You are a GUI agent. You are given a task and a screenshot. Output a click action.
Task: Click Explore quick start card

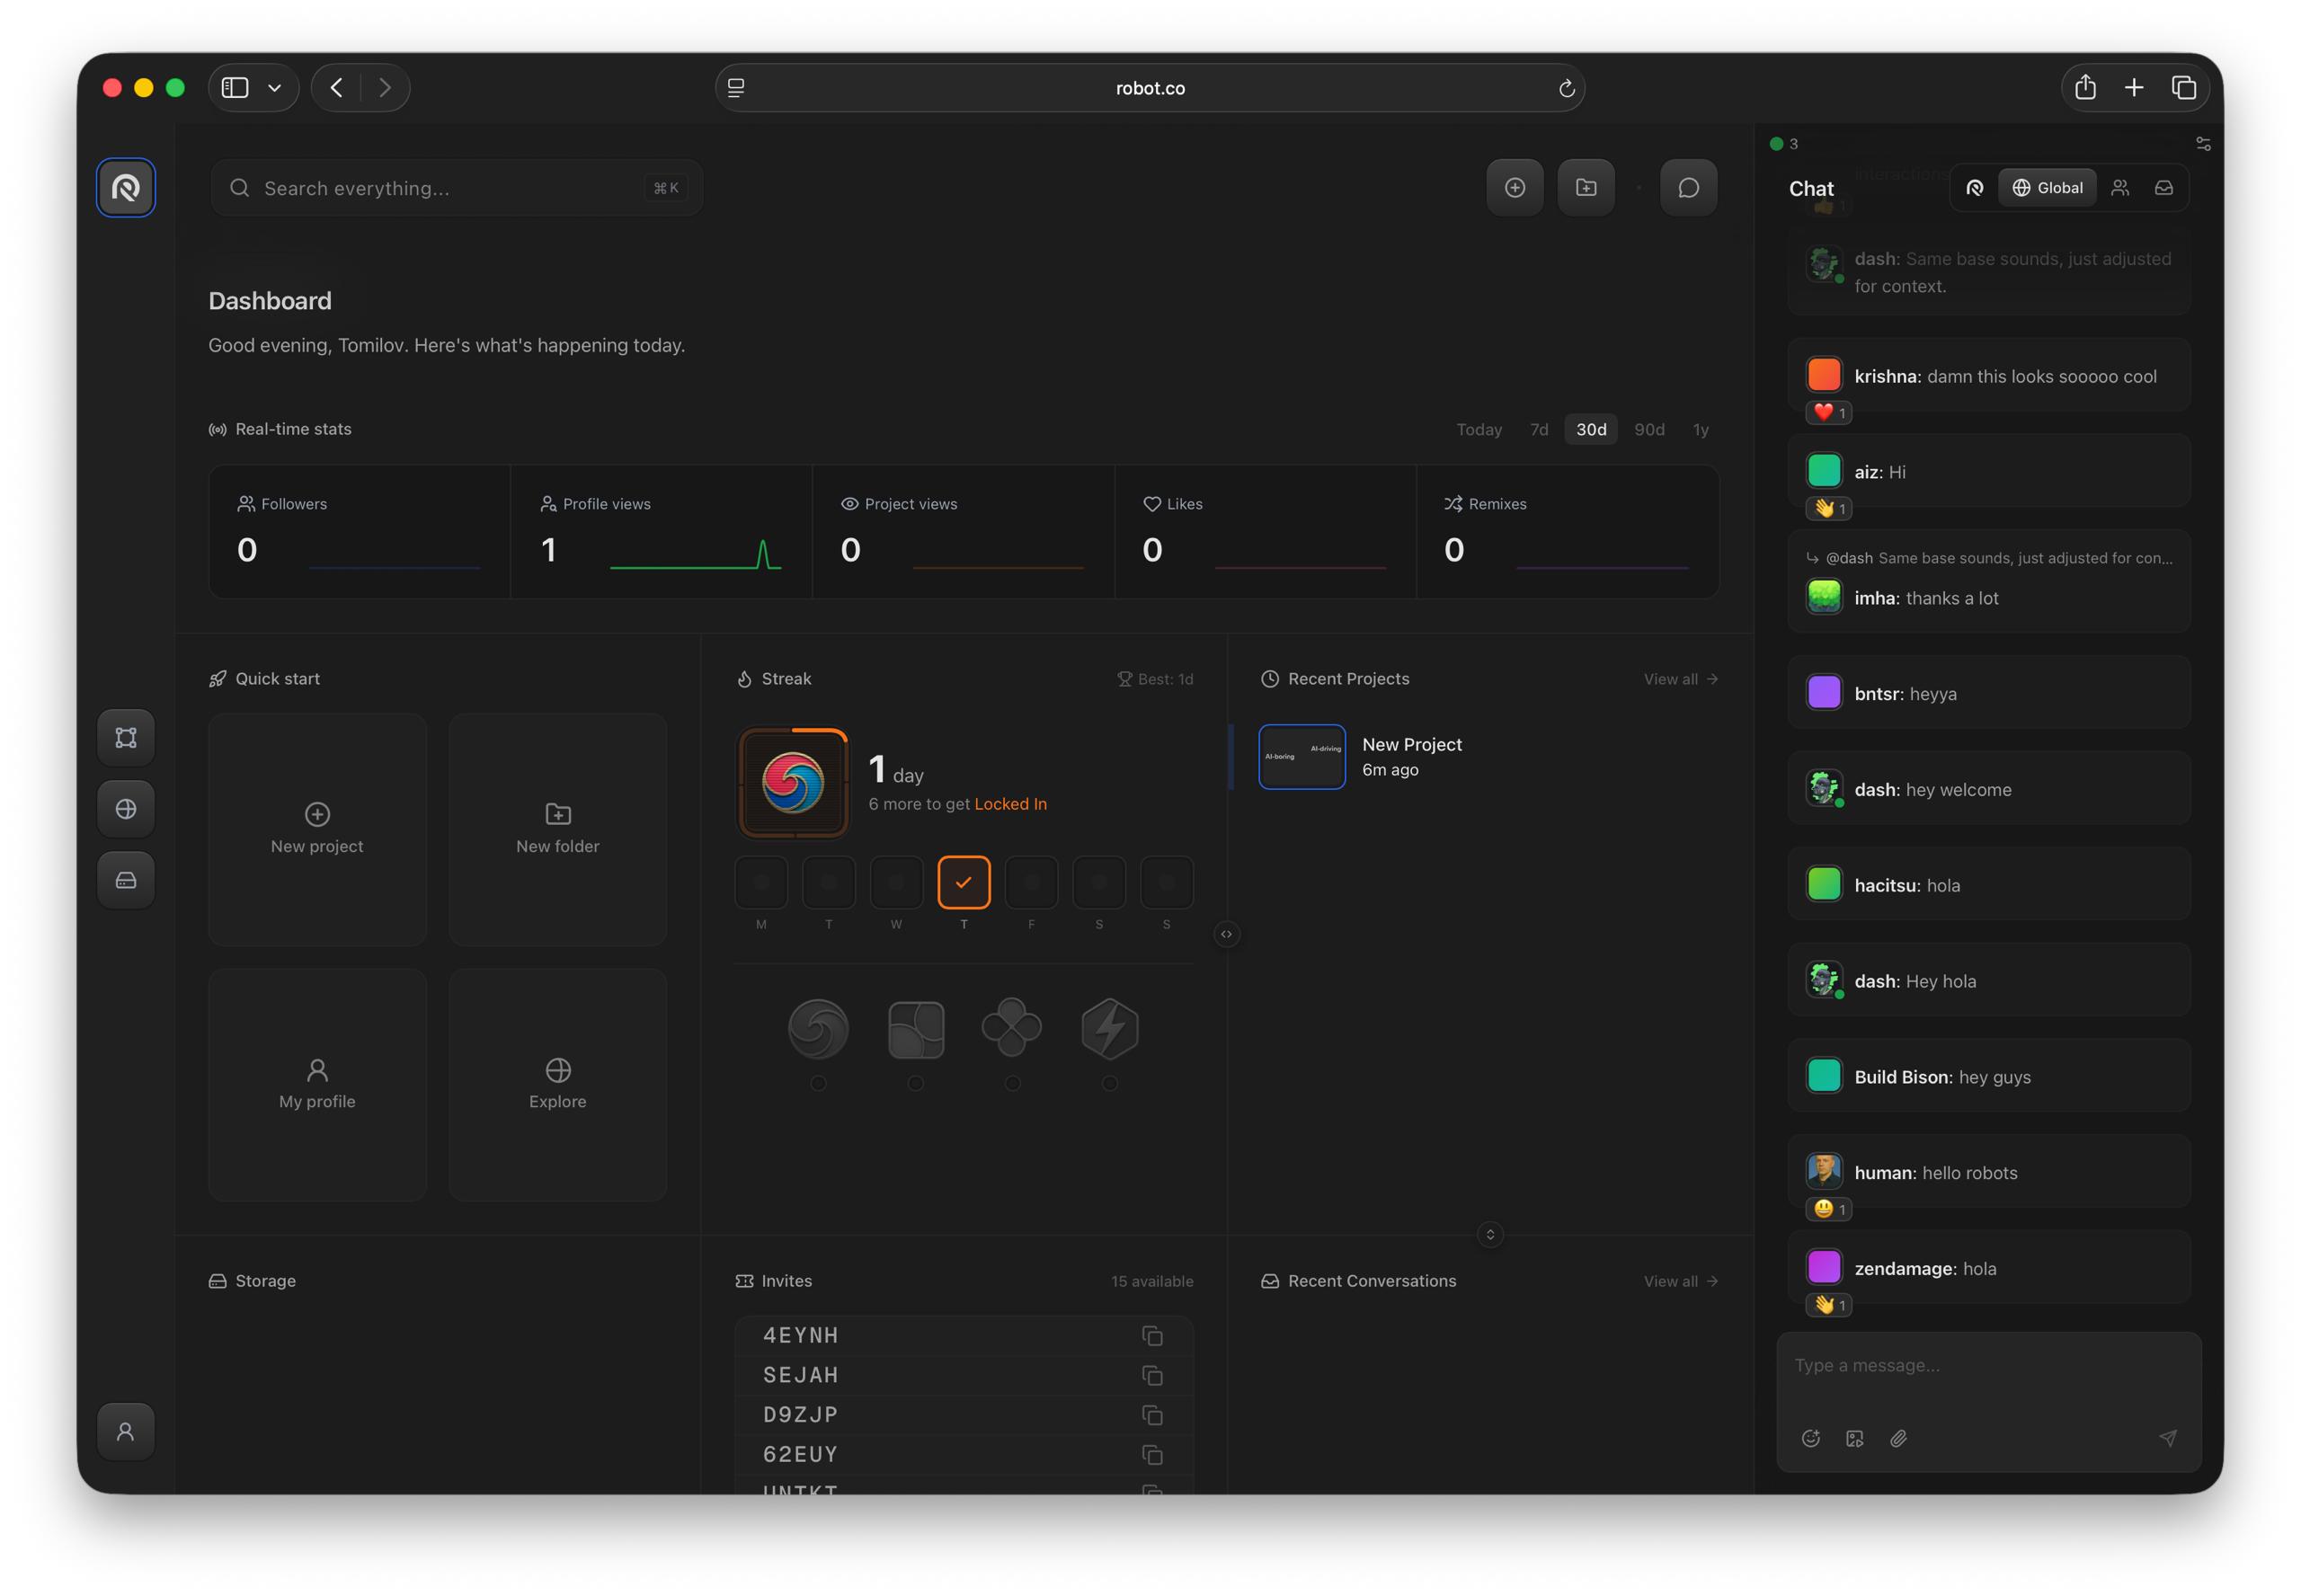558,1085
